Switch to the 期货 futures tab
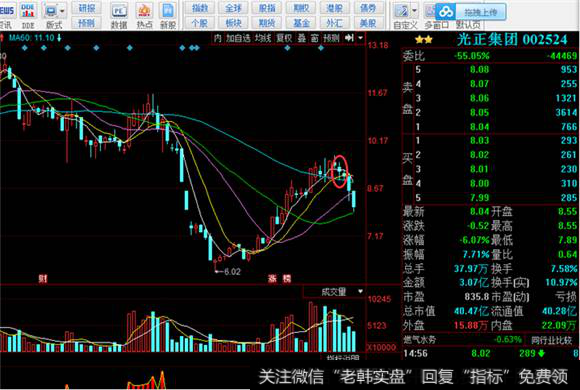 click(266, 23)
